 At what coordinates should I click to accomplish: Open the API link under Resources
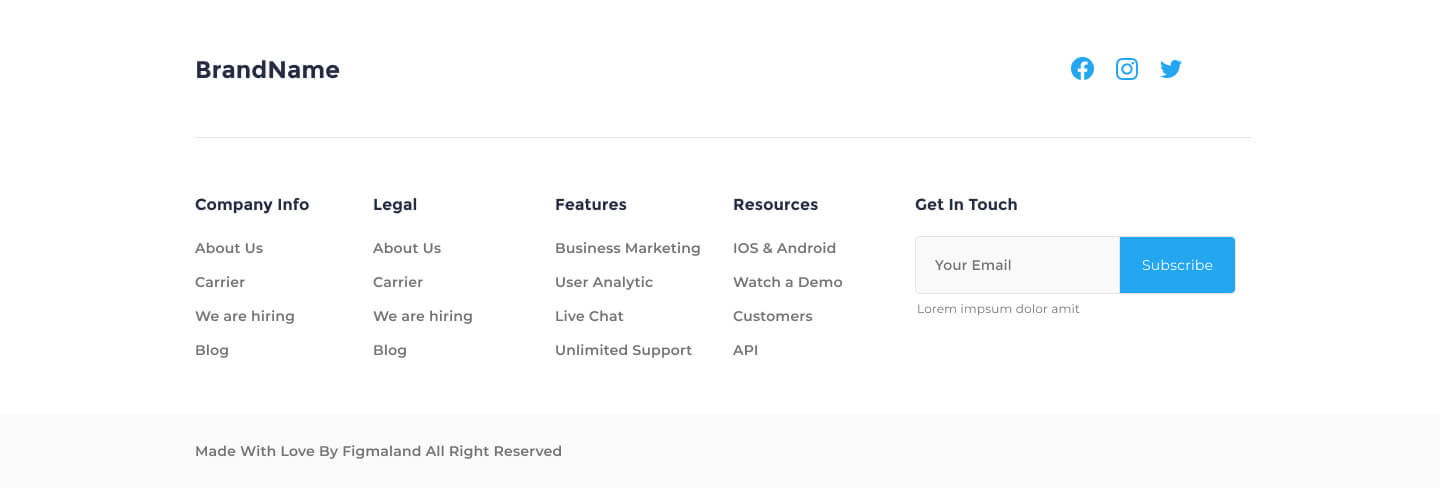coord(746,350)
